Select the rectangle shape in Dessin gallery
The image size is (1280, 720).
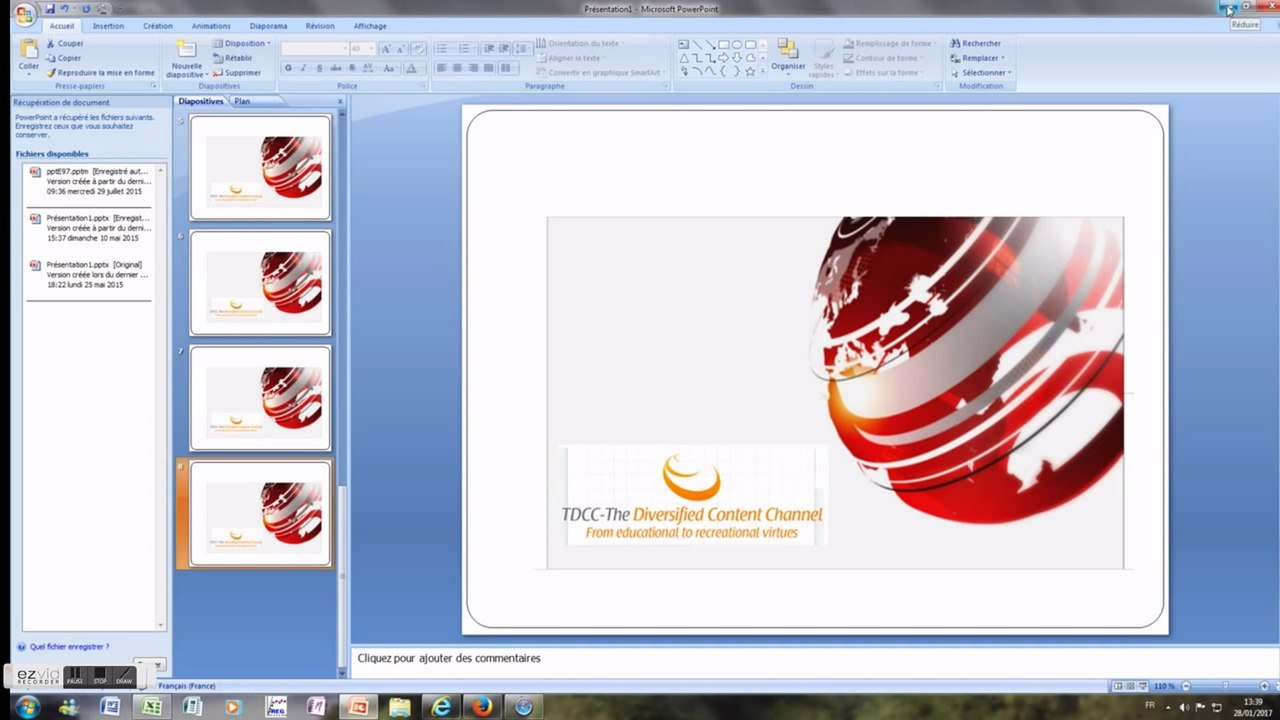point(724,44)
